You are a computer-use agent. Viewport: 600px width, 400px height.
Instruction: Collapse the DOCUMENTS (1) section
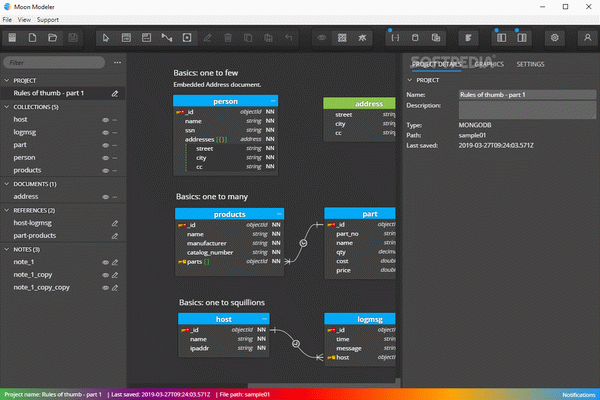pos(7,184)
